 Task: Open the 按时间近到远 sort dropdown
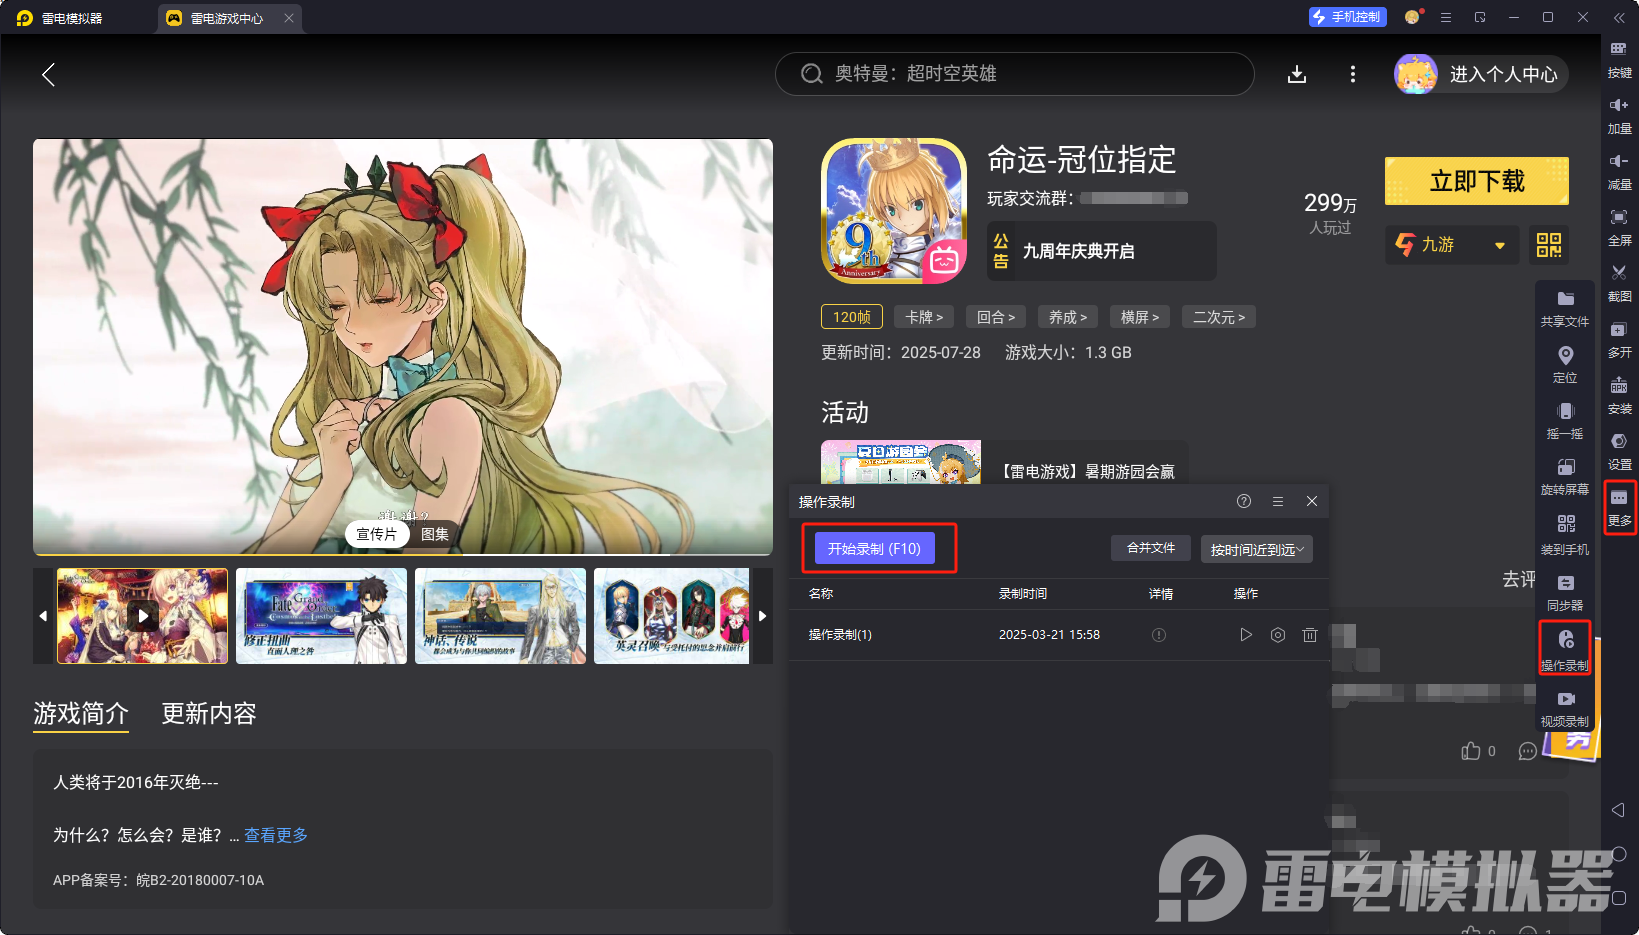pyautogui.click(x=1257, y=549)
